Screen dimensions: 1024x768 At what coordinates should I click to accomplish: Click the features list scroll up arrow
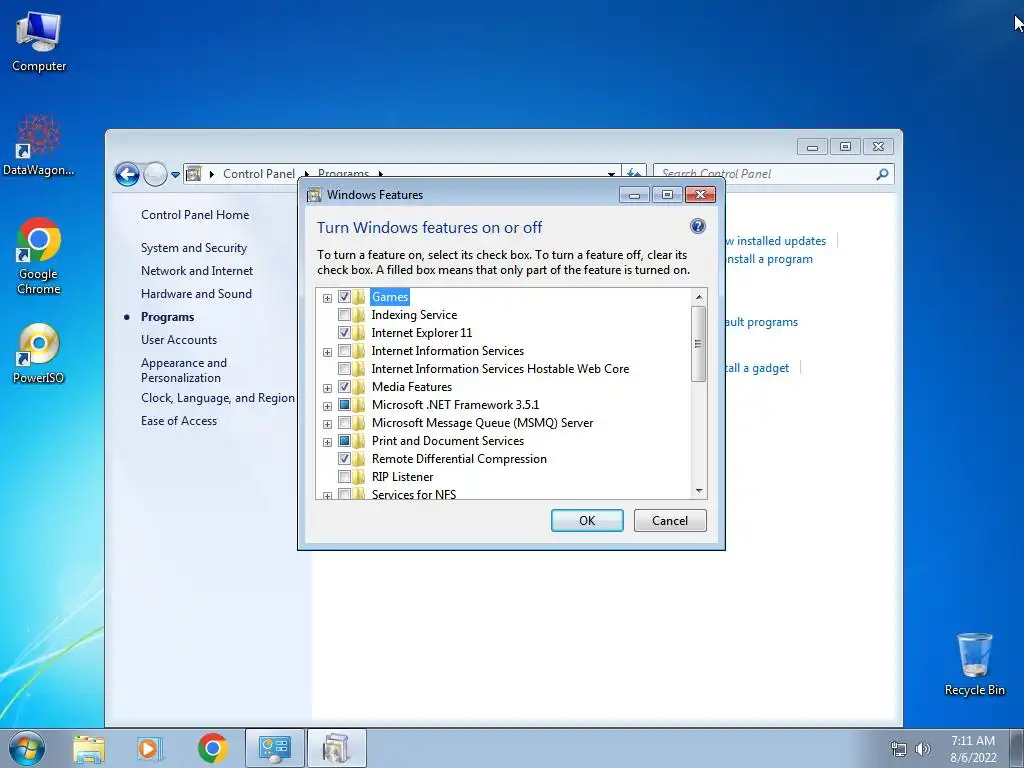click(x=699, y=297)
